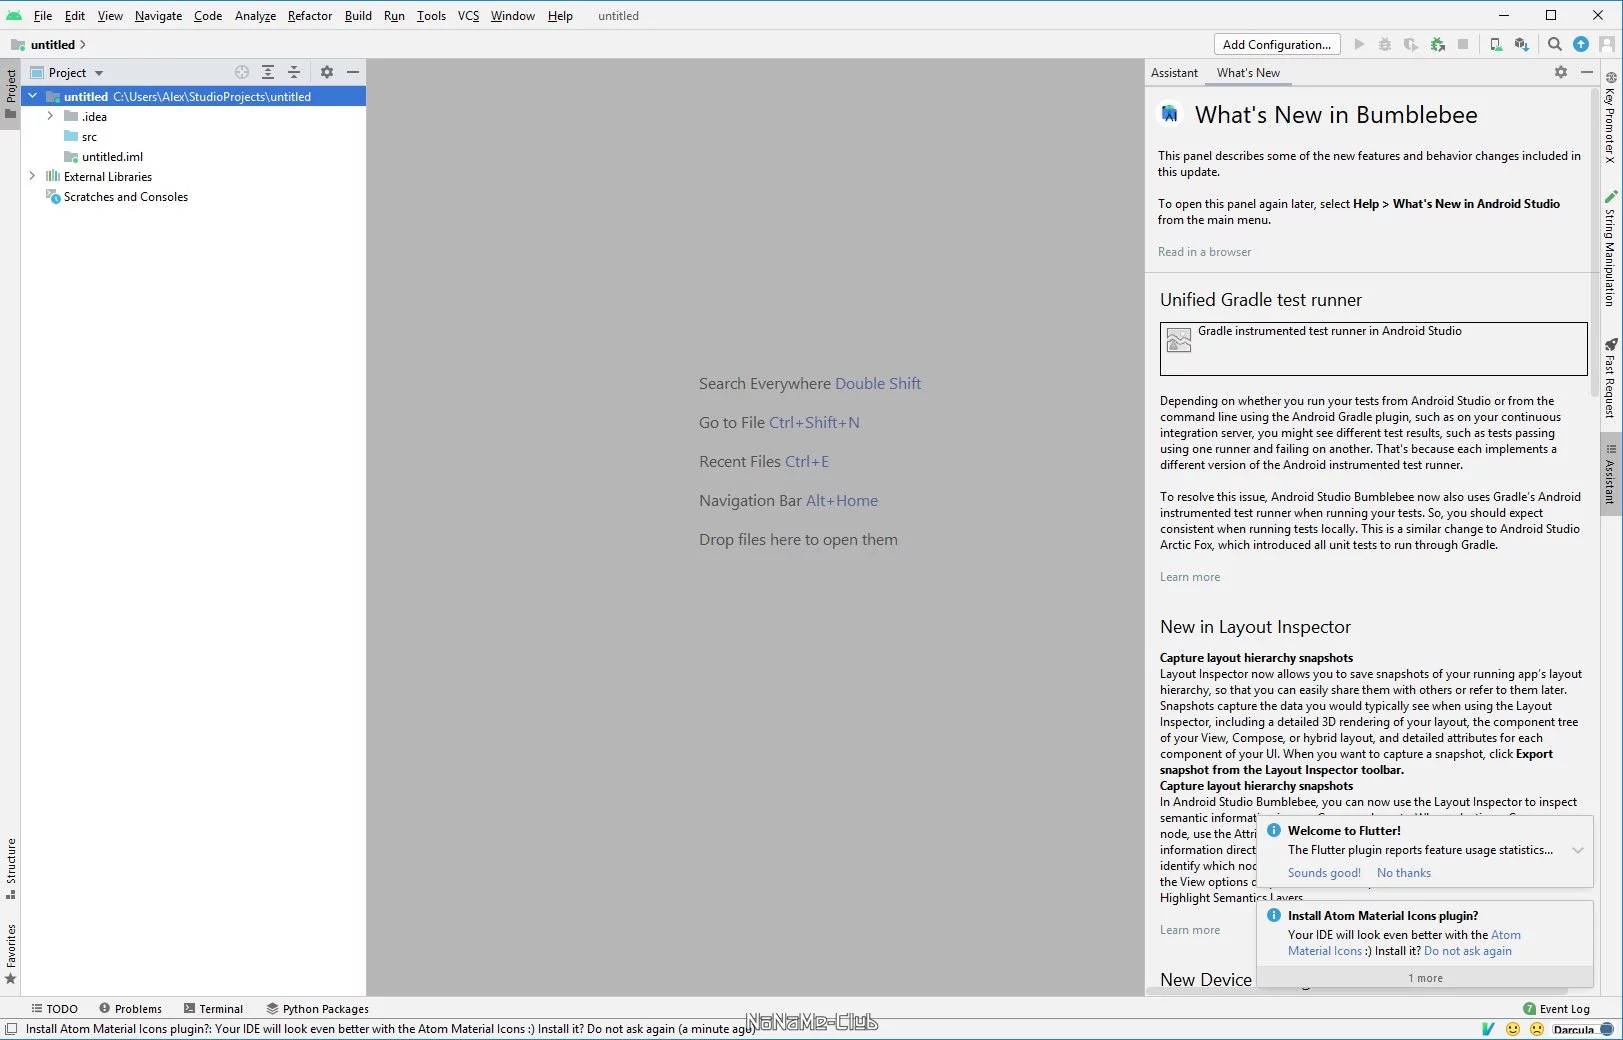
Task: Toggle tool window bars icon in status bar
Action: coord(11,1028)
